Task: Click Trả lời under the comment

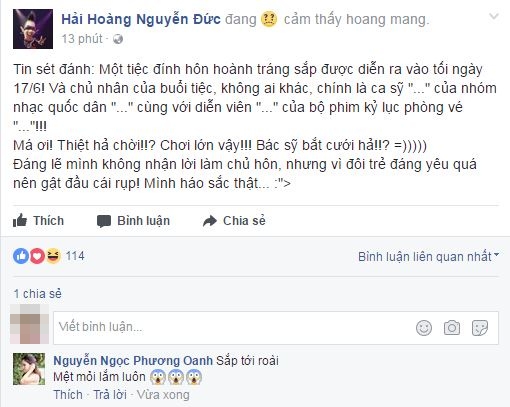Action: point(110,395)
